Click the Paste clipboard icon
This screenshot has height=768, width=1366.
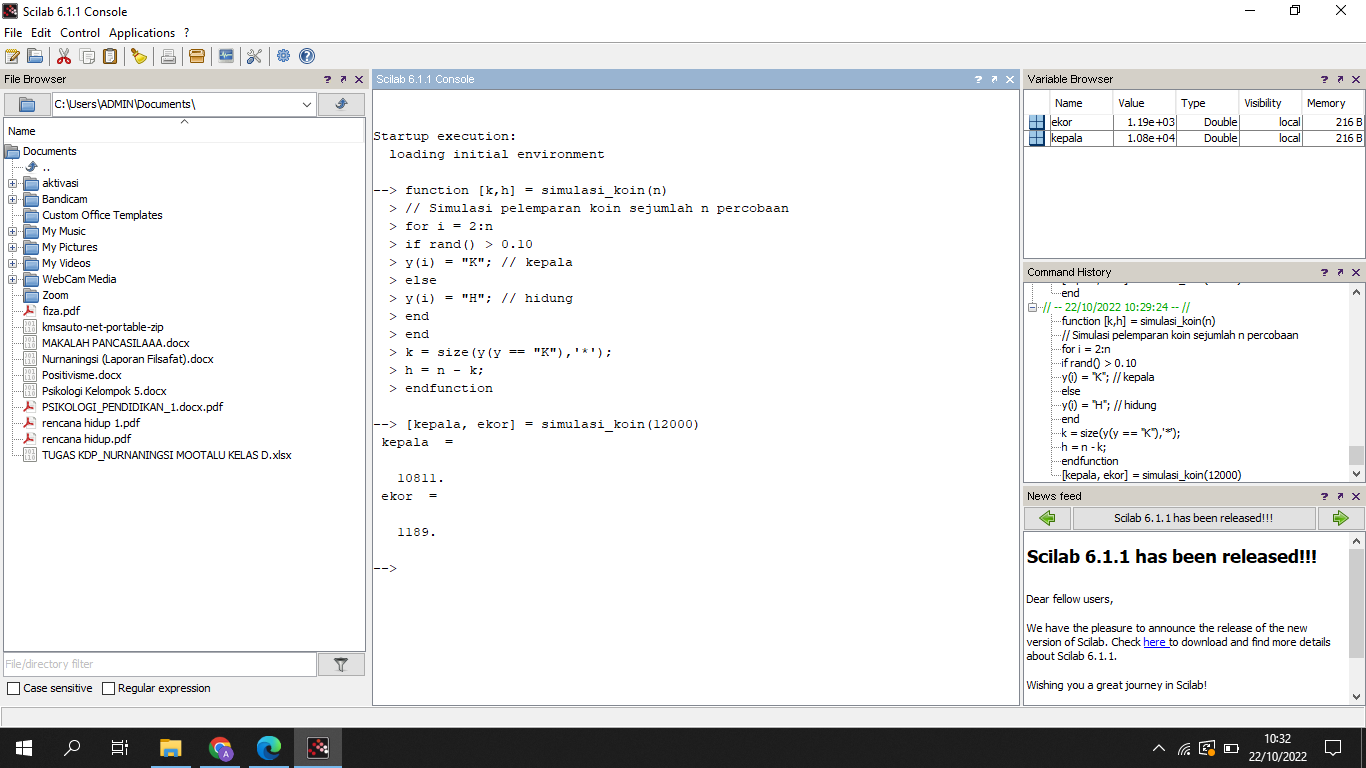tap(110, 56)
